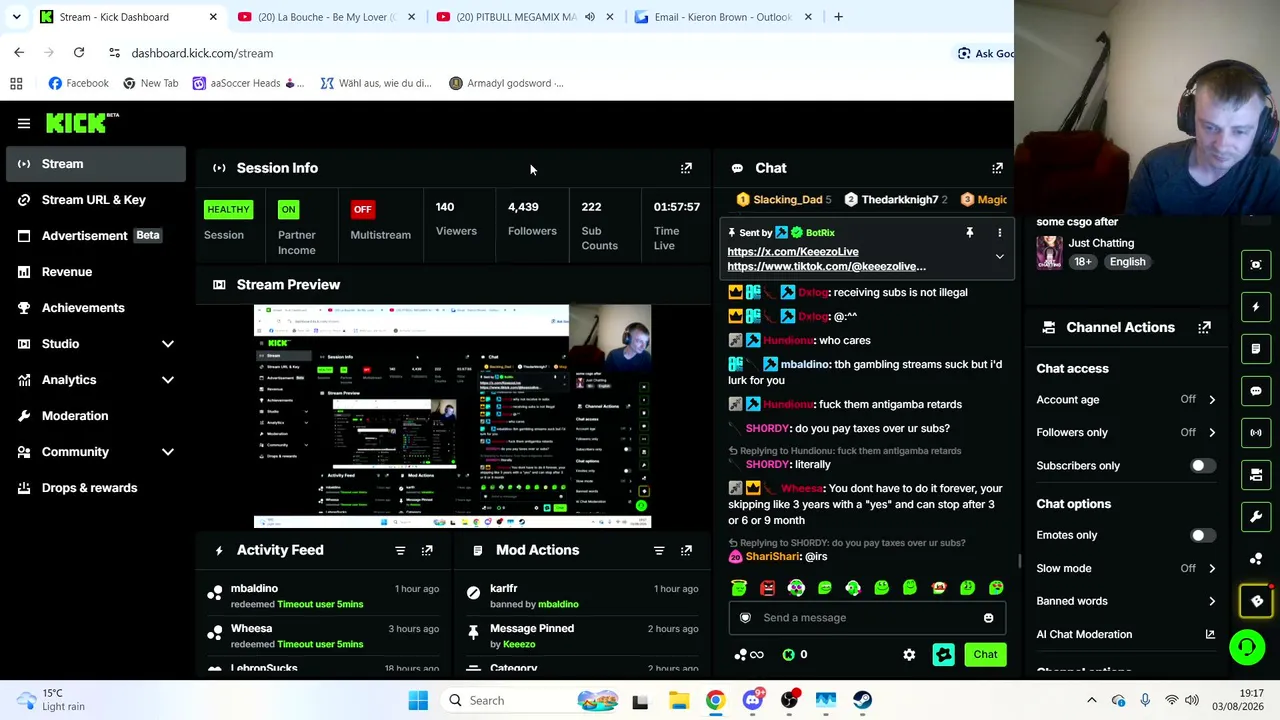This screenshot has height=720, width=1280.
Task: Open Google Chrome from the taskbar
Action: click(715, 700)
